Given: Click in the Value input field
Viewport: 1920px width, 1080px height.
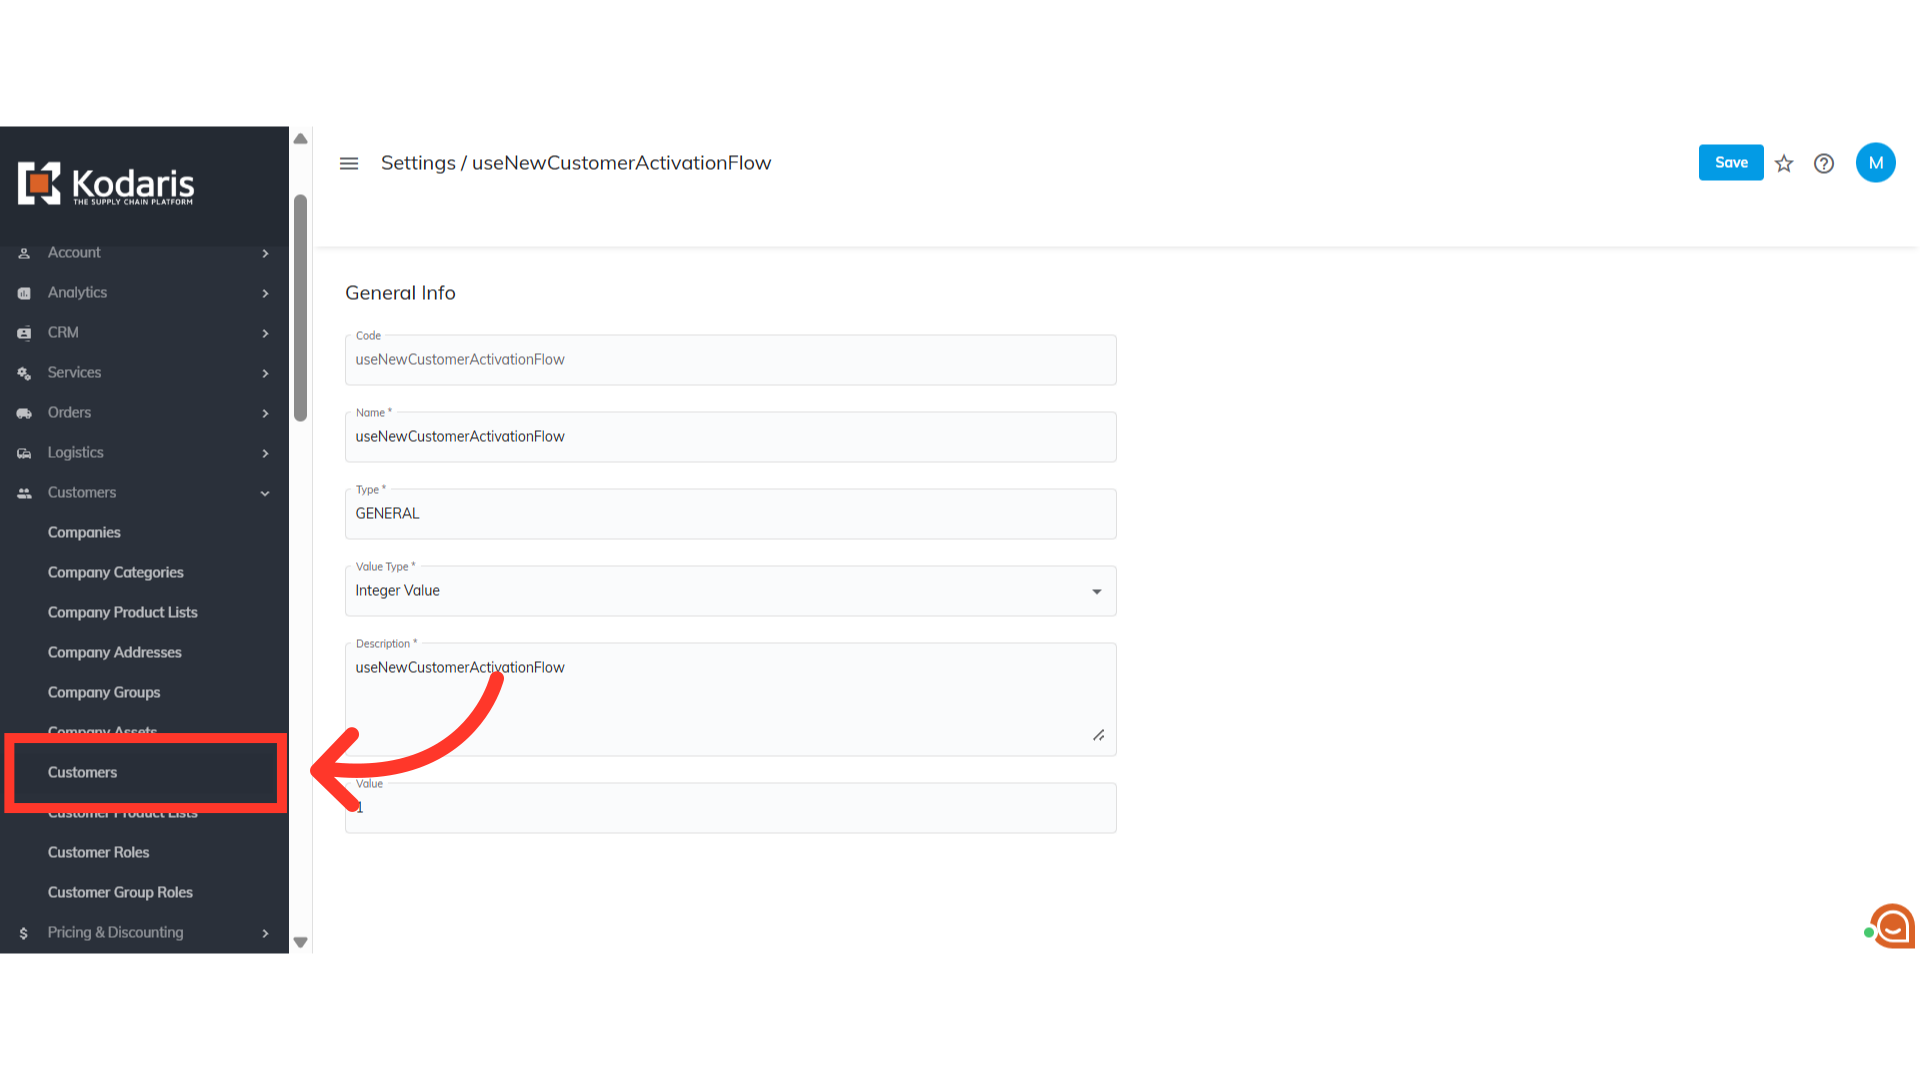Looking at the screenshot, I should 730,808.
